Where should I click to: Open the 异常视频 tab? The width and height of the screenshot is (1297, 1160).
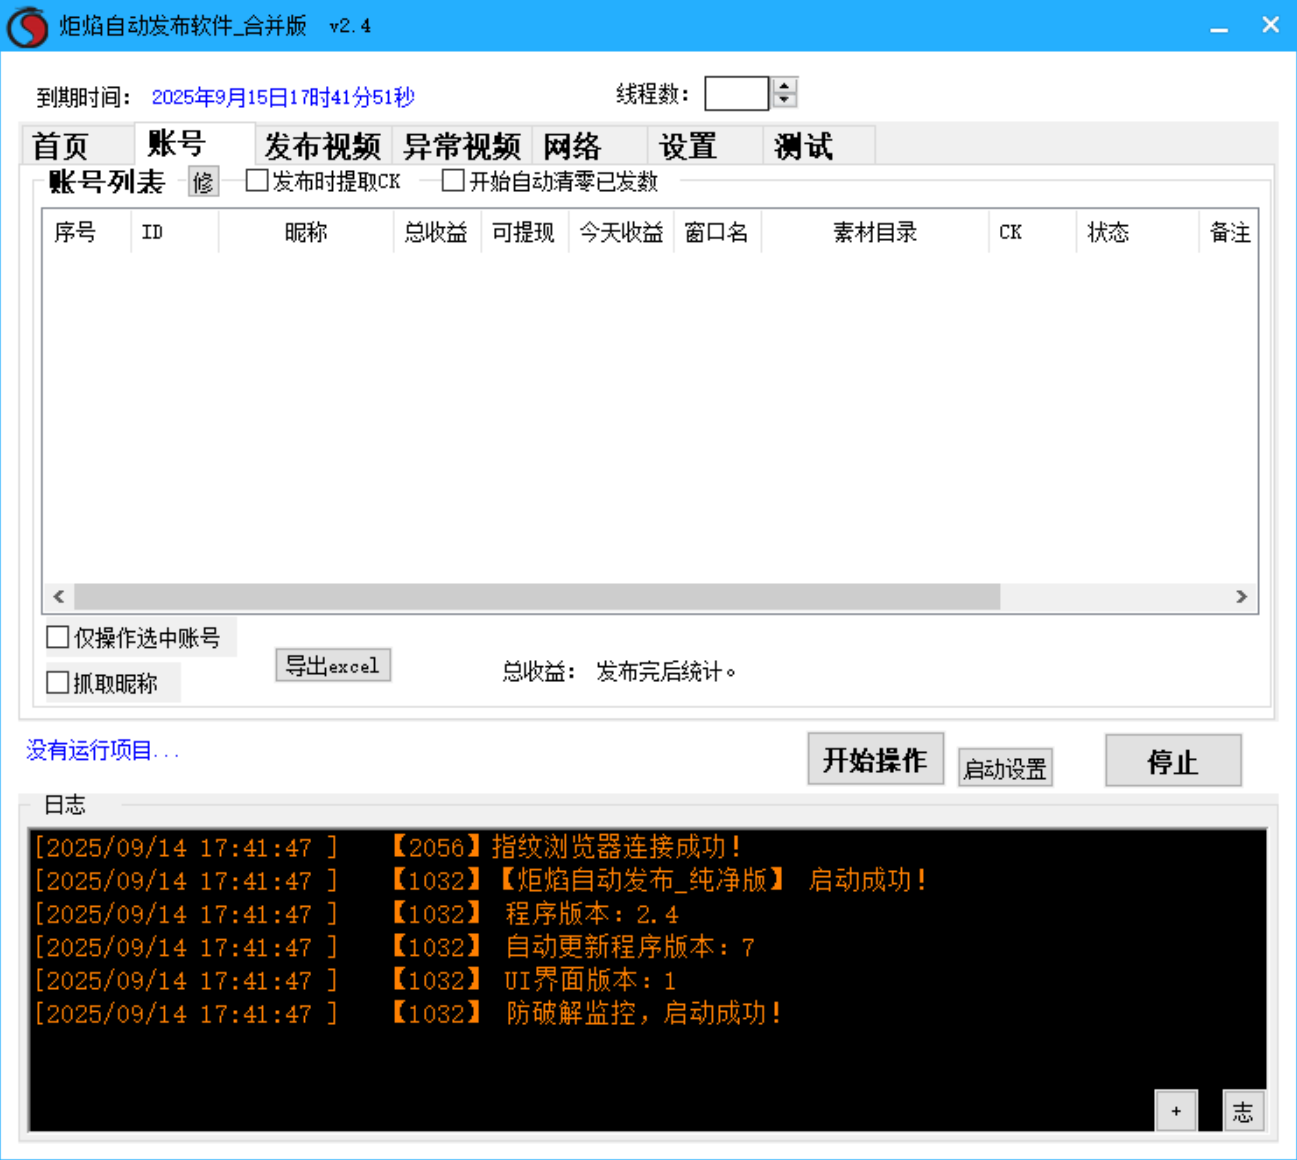pos(461,146)
